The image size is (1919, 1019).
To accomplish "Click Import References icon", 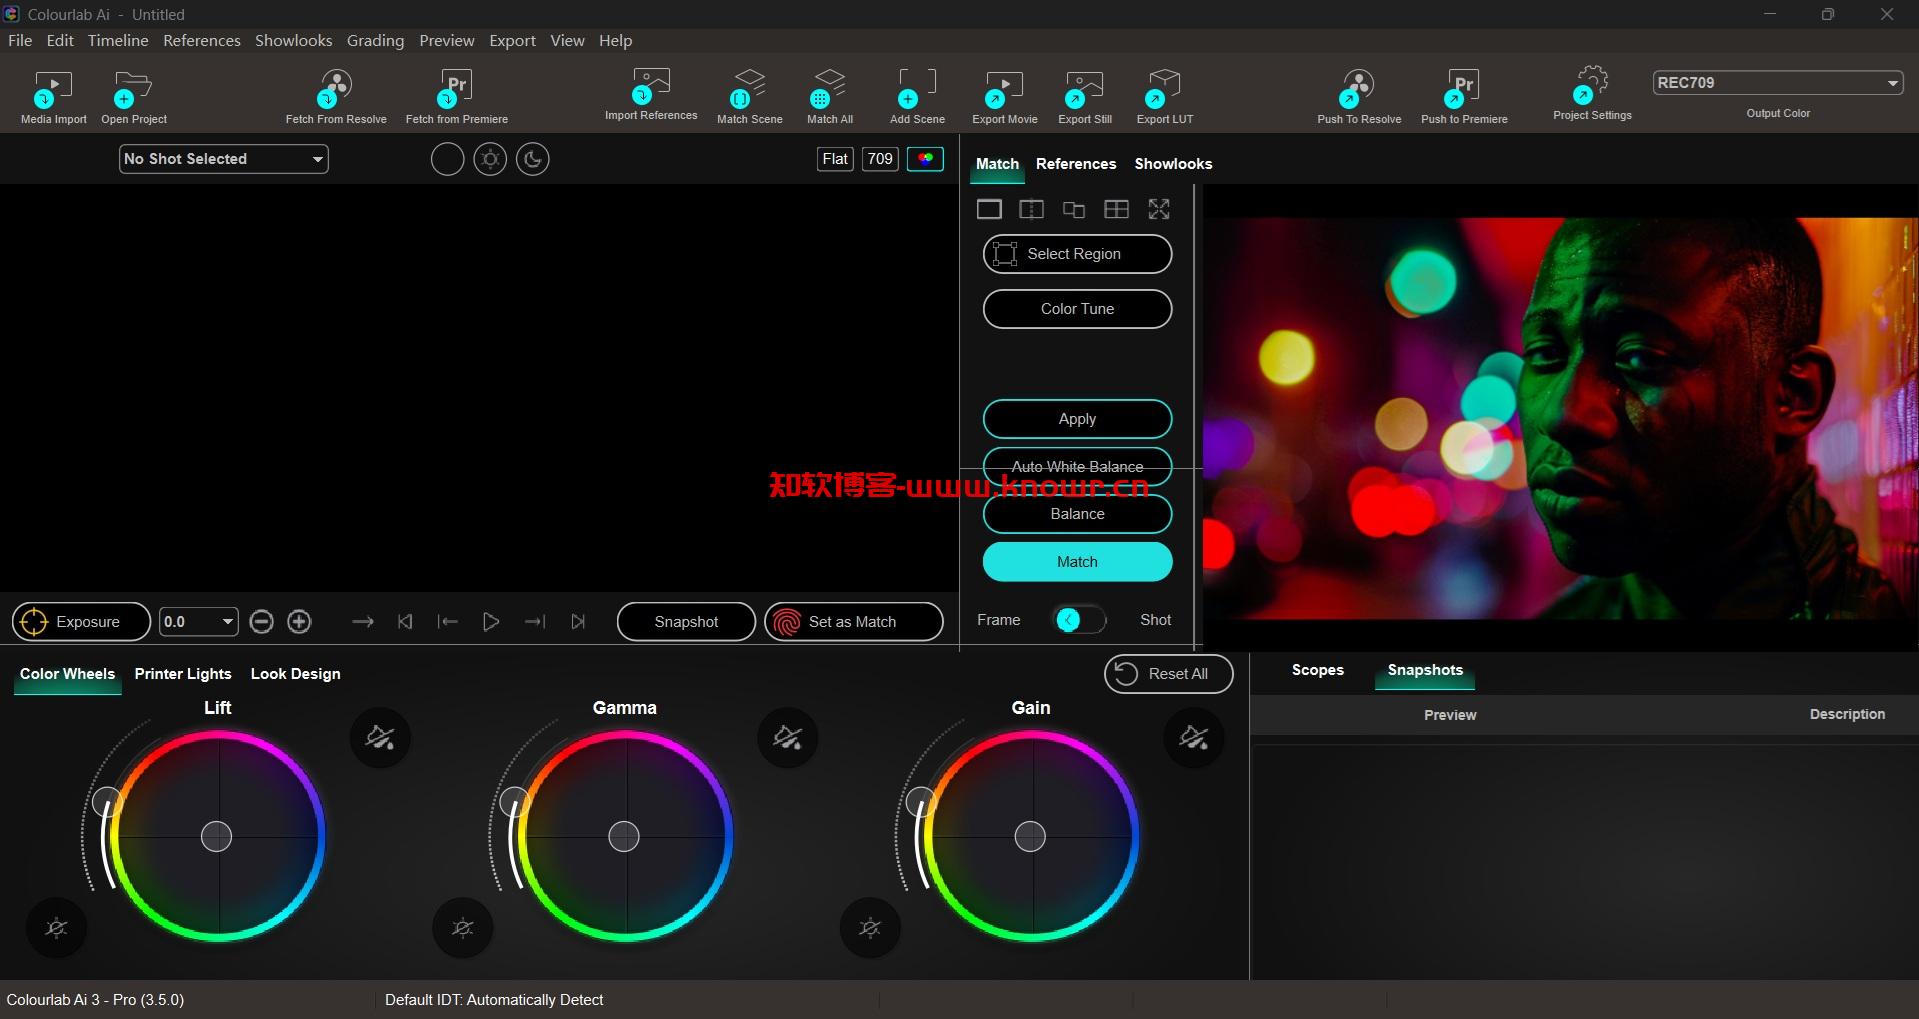I will [x=650, y=87].
